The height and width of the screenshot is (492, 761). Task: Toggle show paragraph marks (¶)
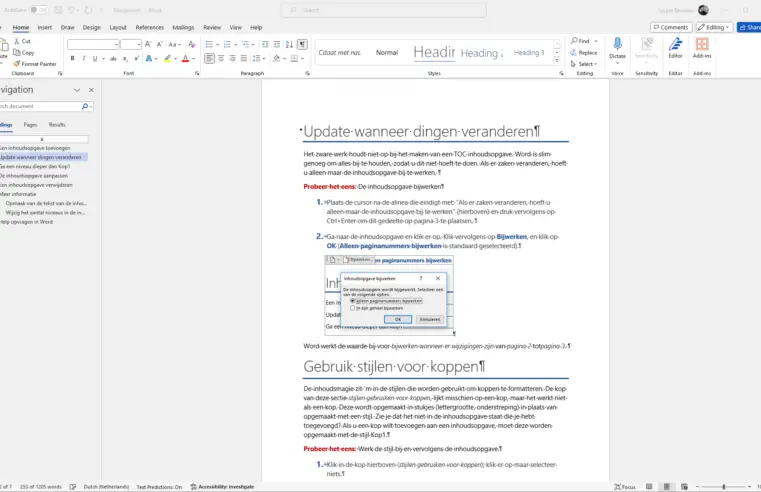302,44
